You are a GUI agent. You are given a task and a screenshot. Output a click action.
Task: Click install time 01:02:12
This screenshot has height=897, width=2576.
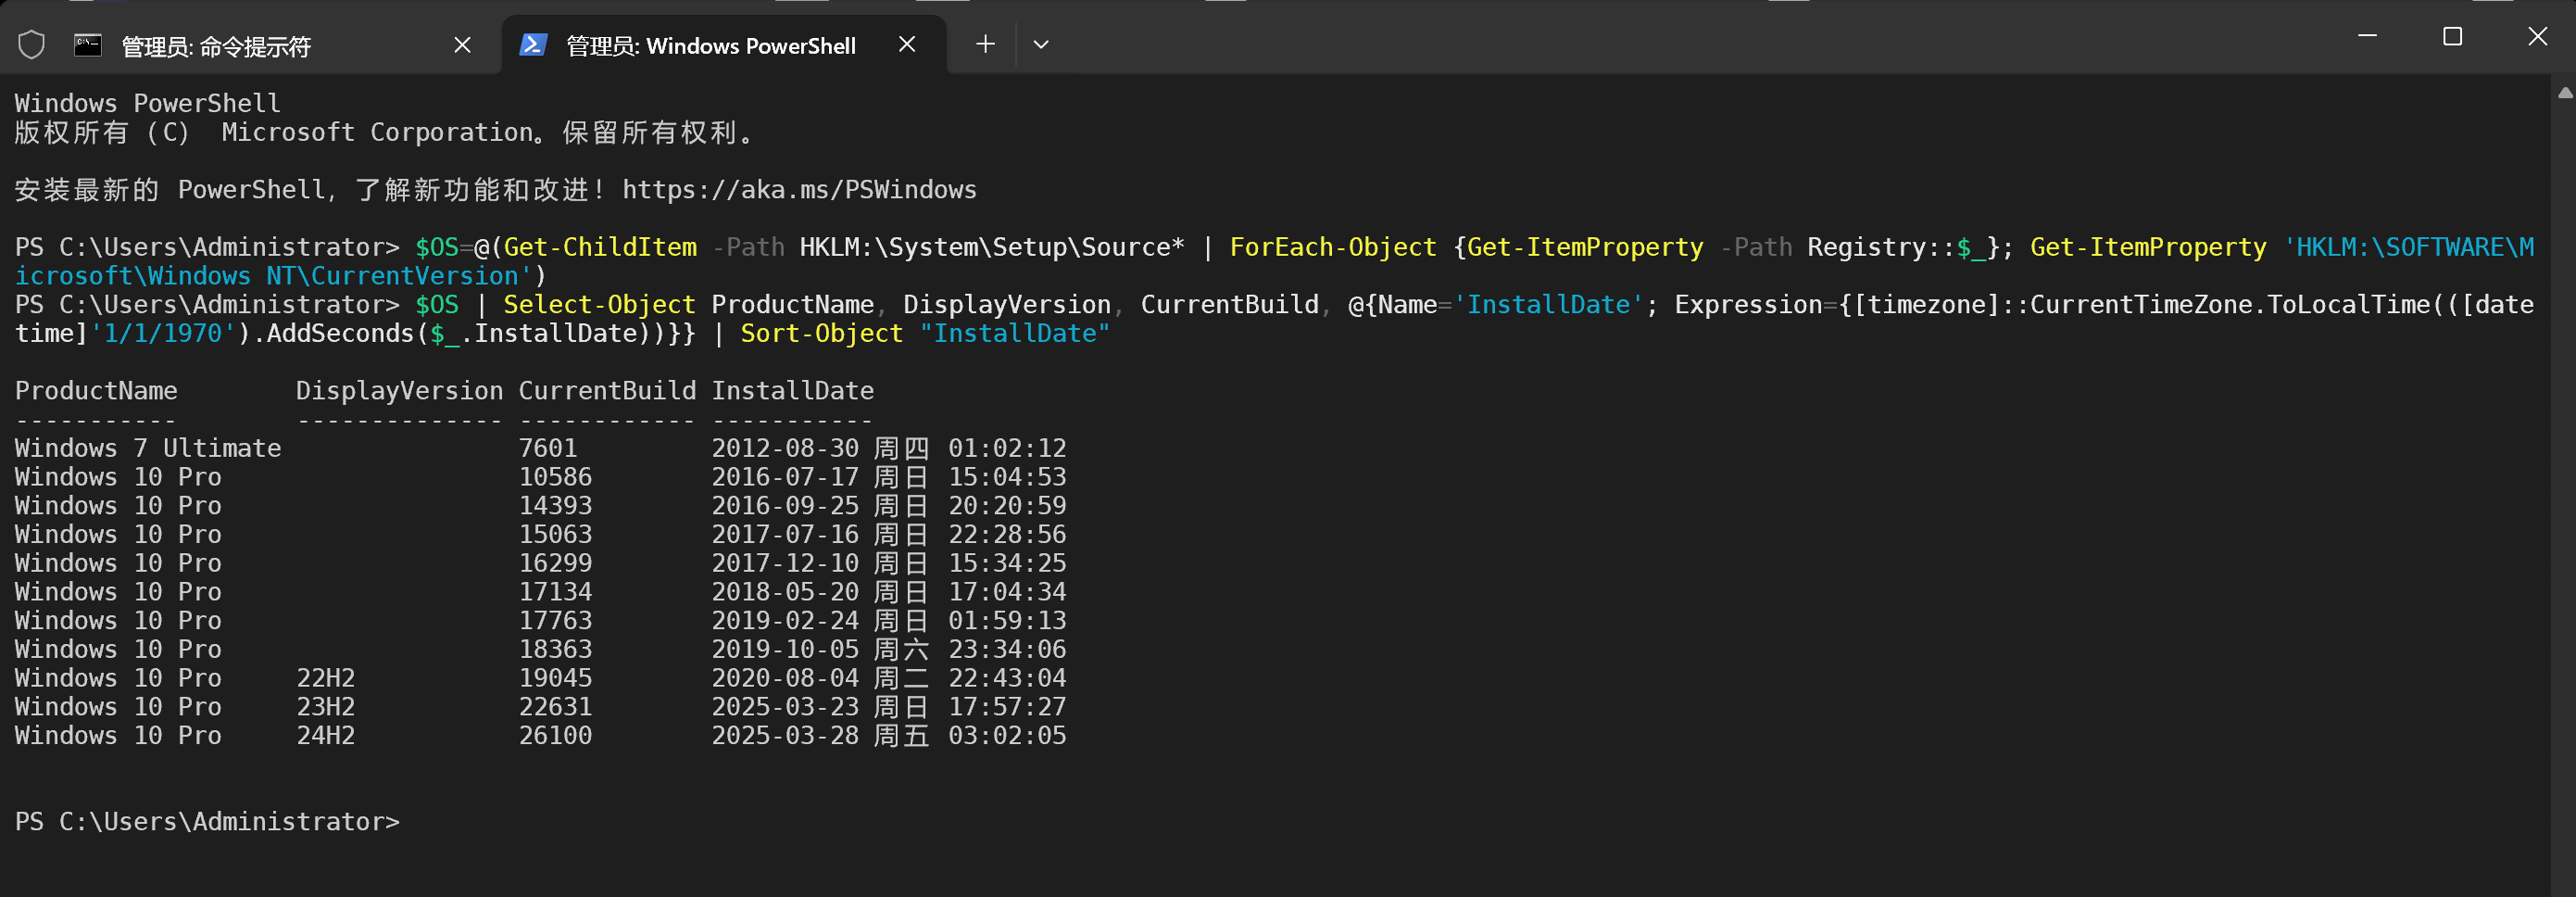1007,448
